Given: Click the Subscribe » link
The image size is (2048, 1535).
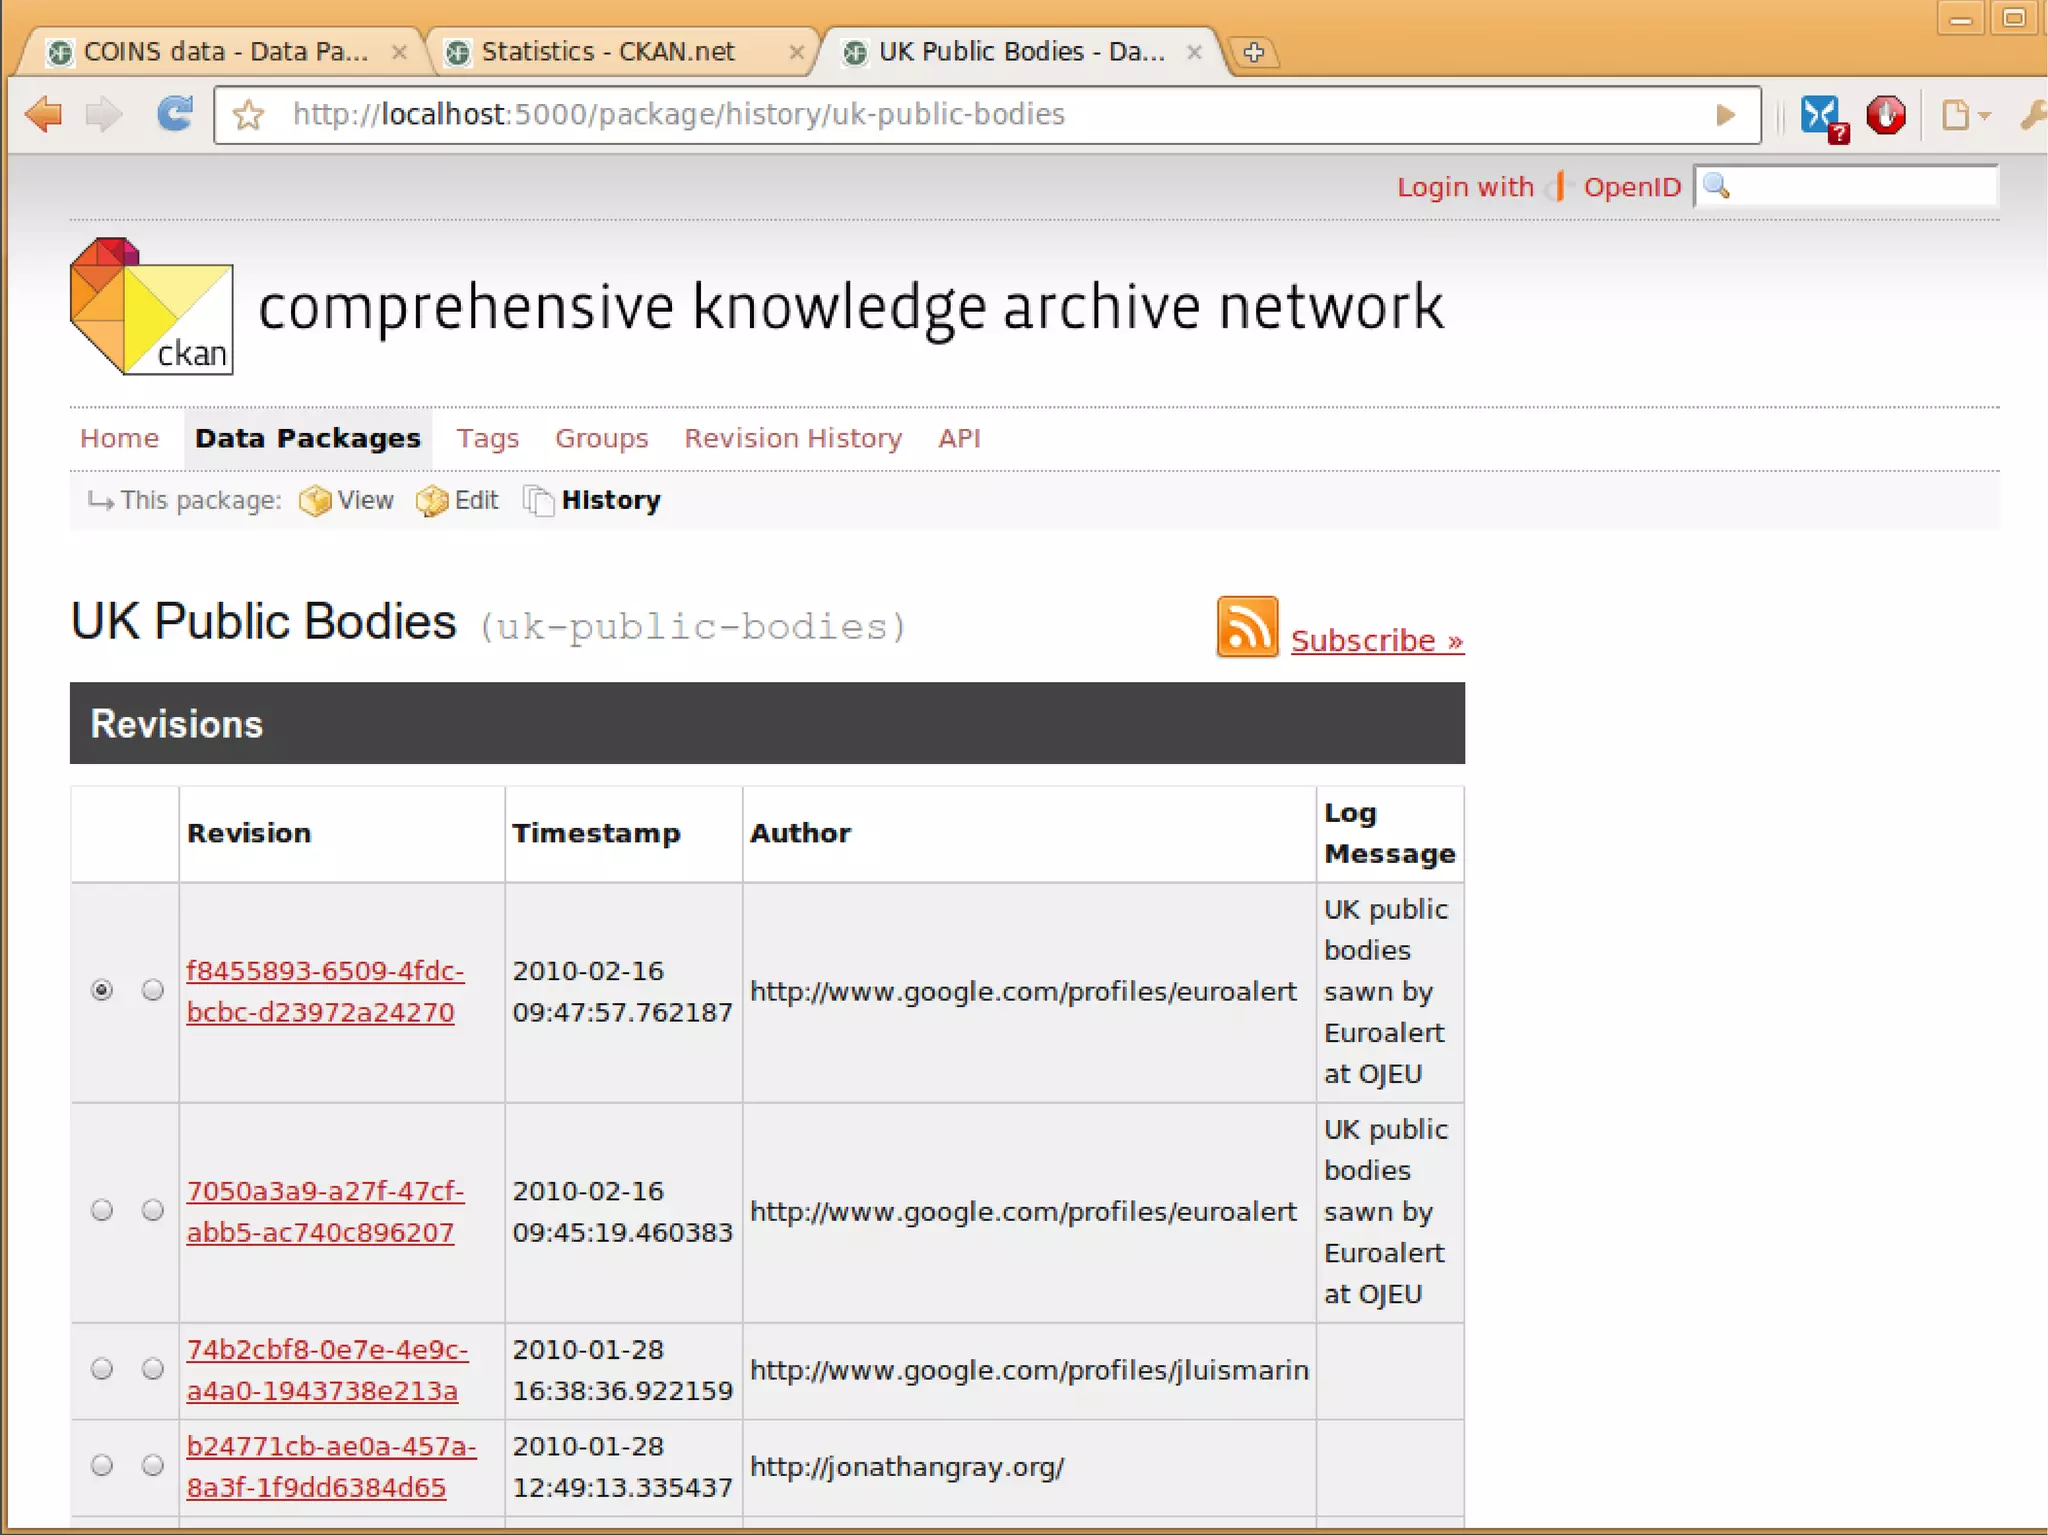Looking at the screenshot, I should pyautogui.click(x=1378, y=640).
